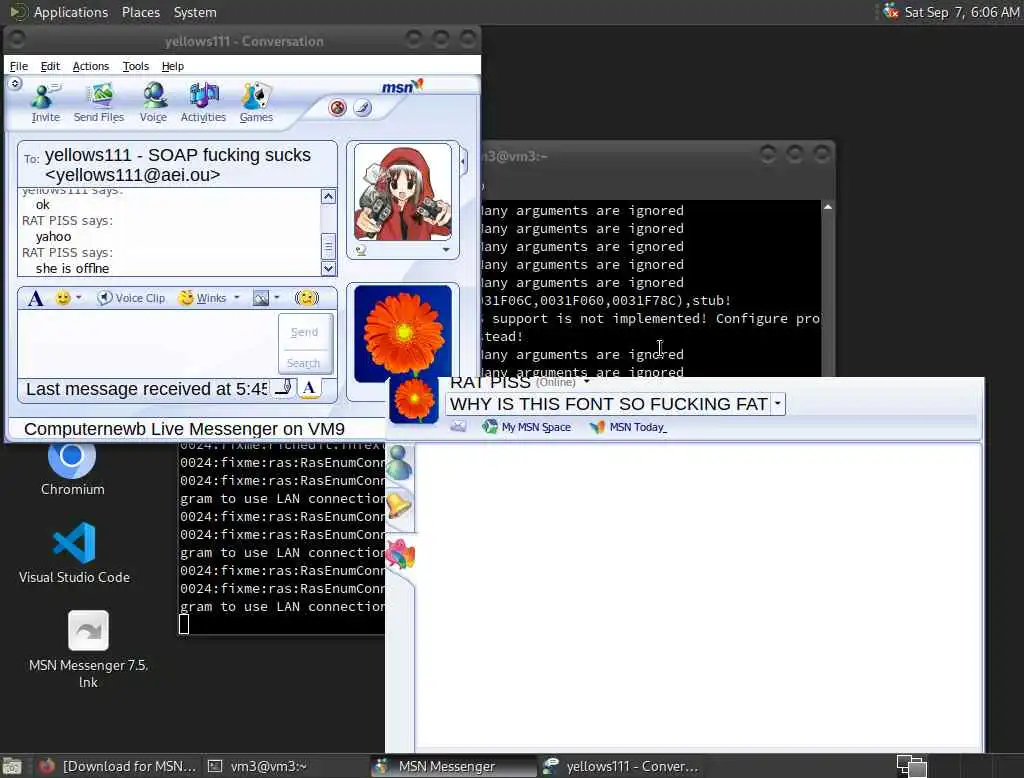Collapse the toolbar using the round arrow toggle
Image resolution: width=1024 pixels, height=778 pixels.
15,84
